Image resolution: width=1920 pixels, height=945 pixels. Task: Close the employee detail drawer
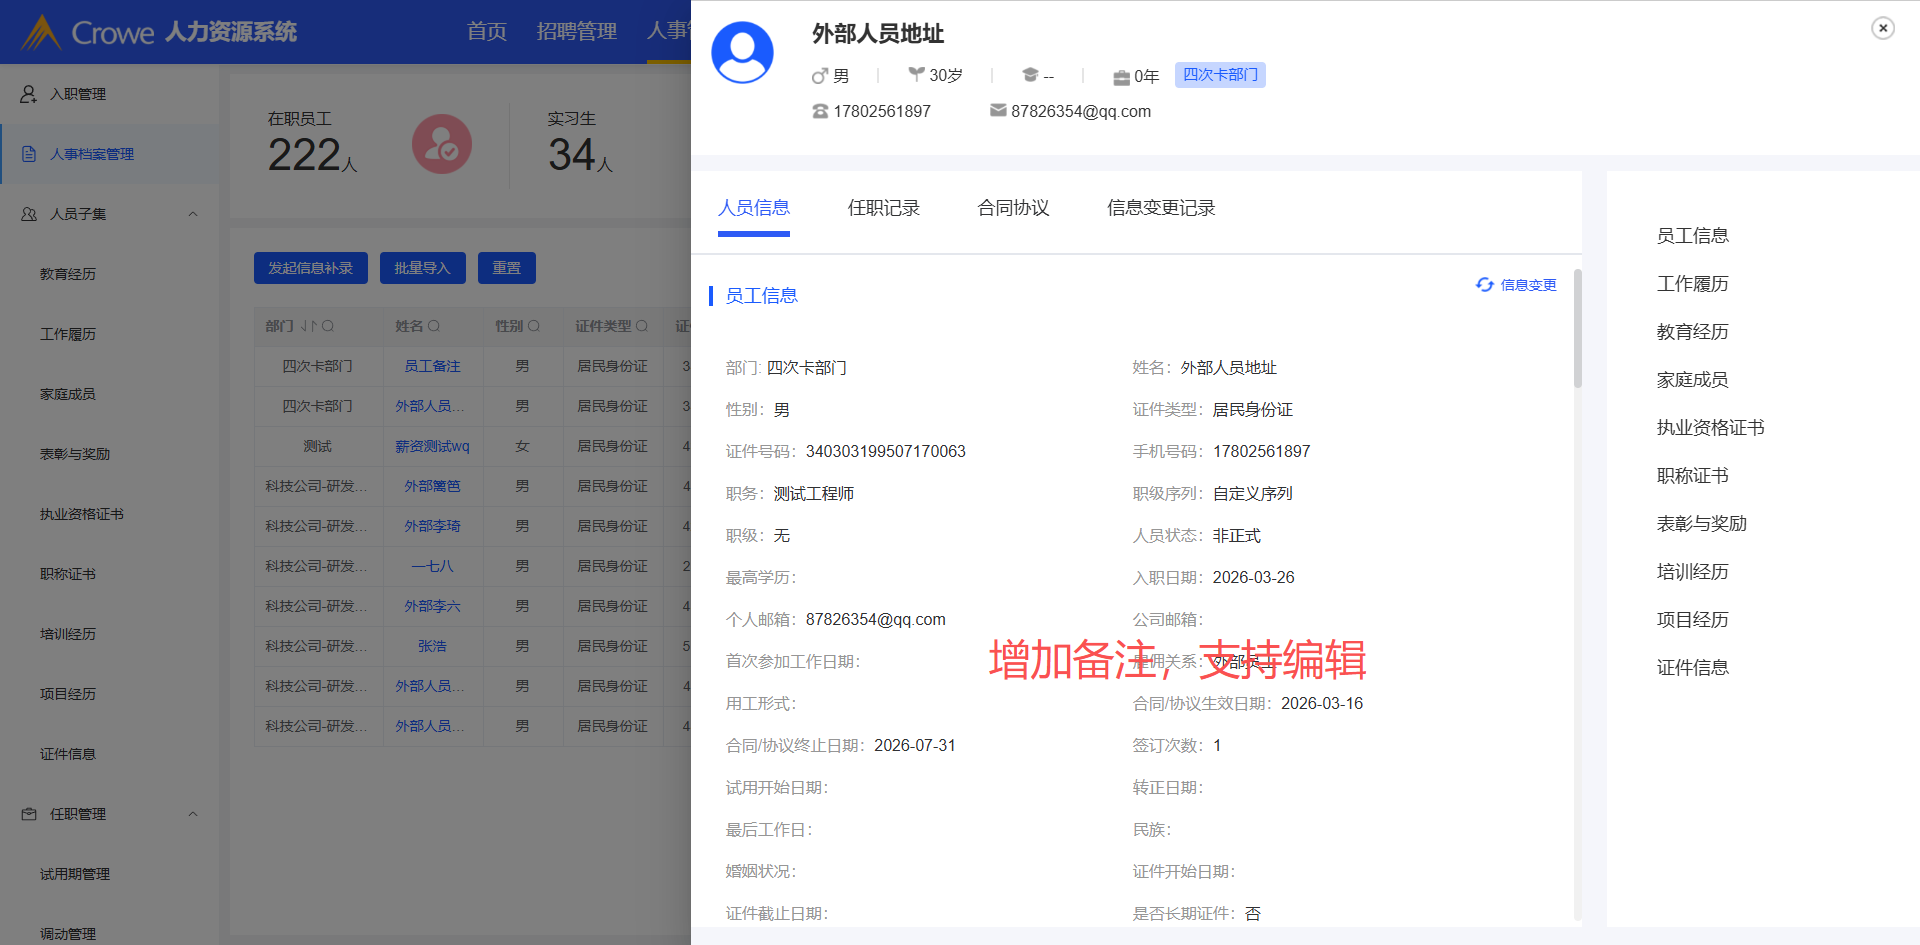click(1882, 28)
